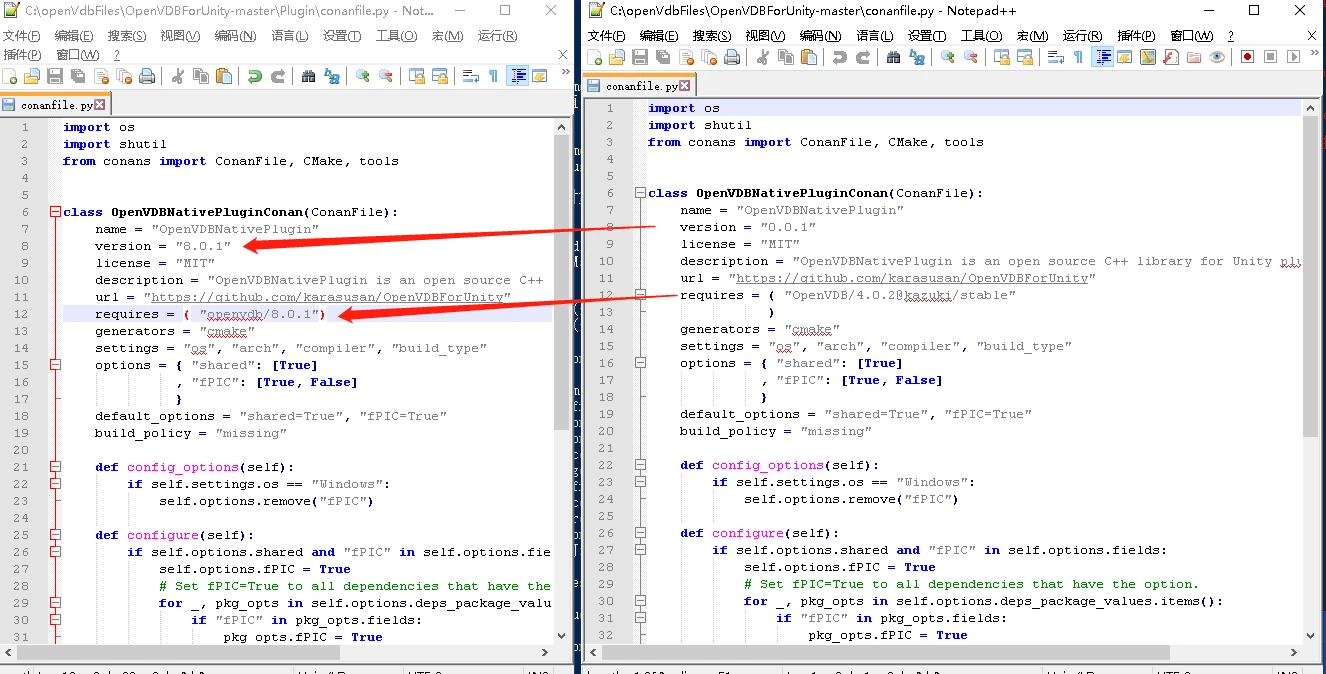Open Find binoculars icon in left window toolbar

(x=308, y=76)
